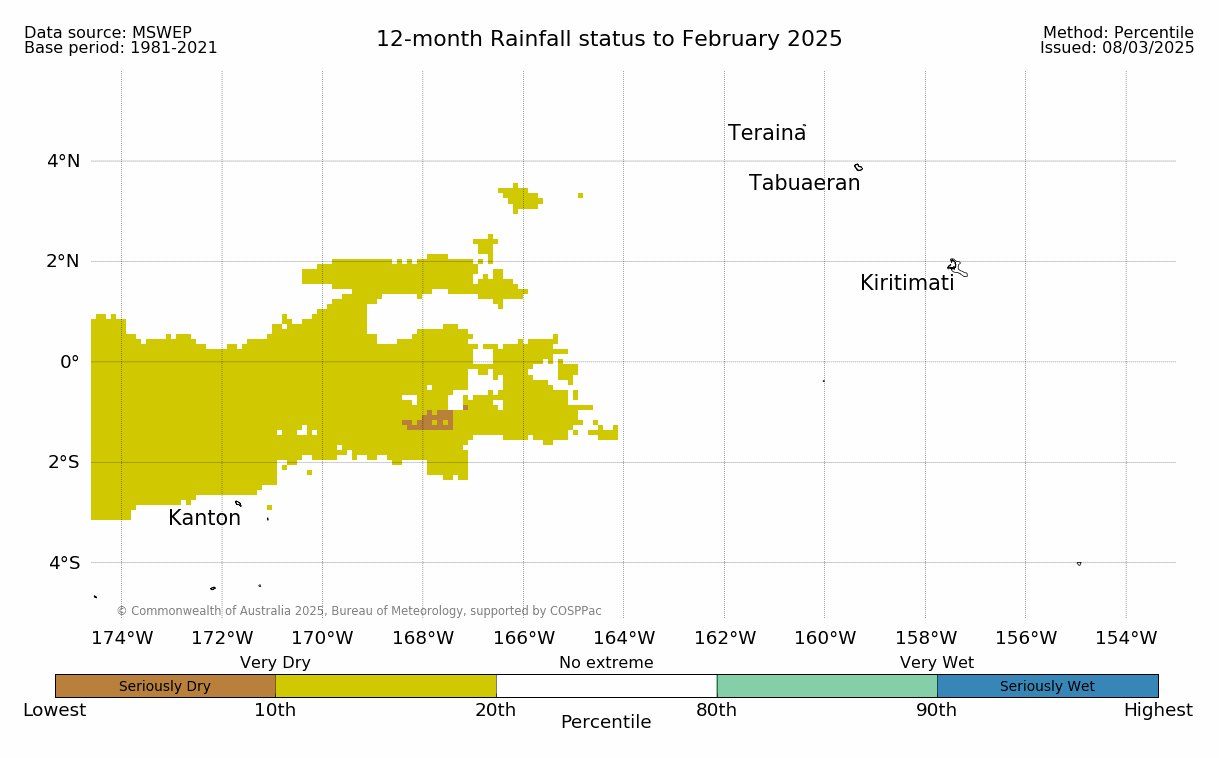1219x758 pixels.
Task: Click the '80th' percentile label
Action: [717, 710]
